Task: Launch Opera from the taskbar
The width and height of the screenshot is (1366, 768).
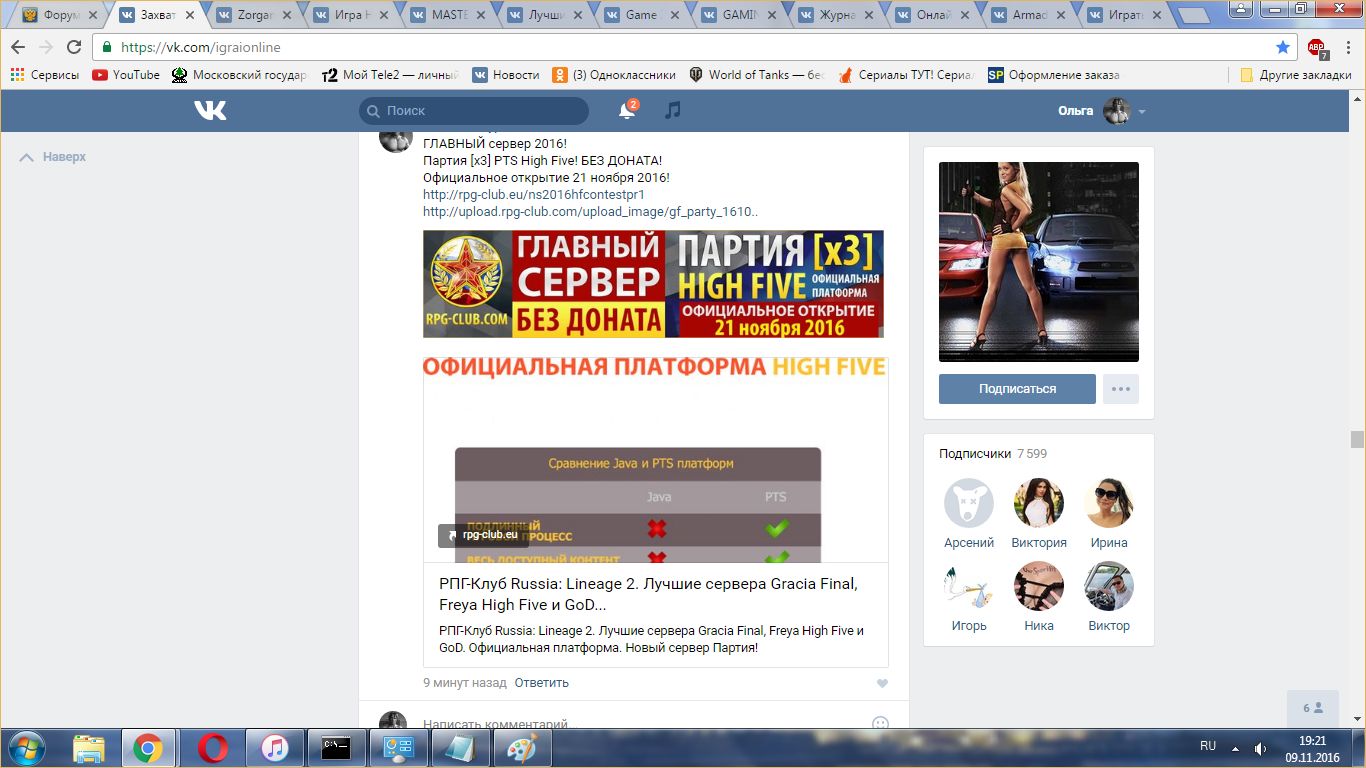Action: tap(212, 748)
